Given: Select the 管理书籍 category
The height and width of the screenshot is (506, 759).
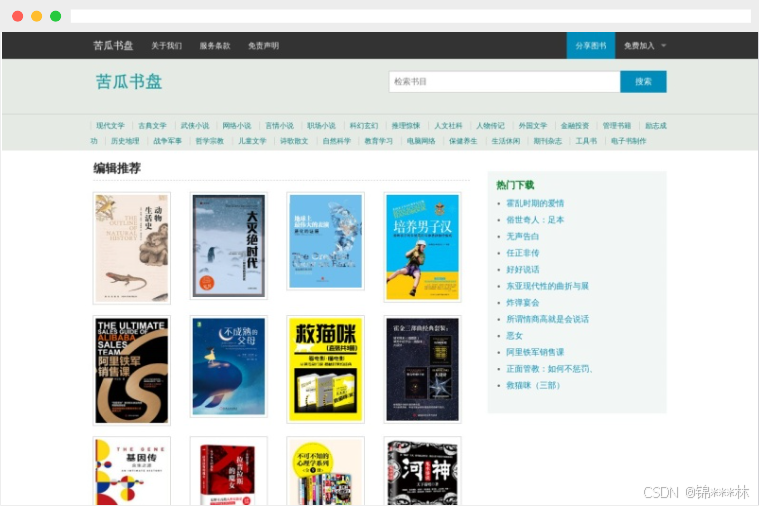Looking at the screenshot, I should point(617,125).
